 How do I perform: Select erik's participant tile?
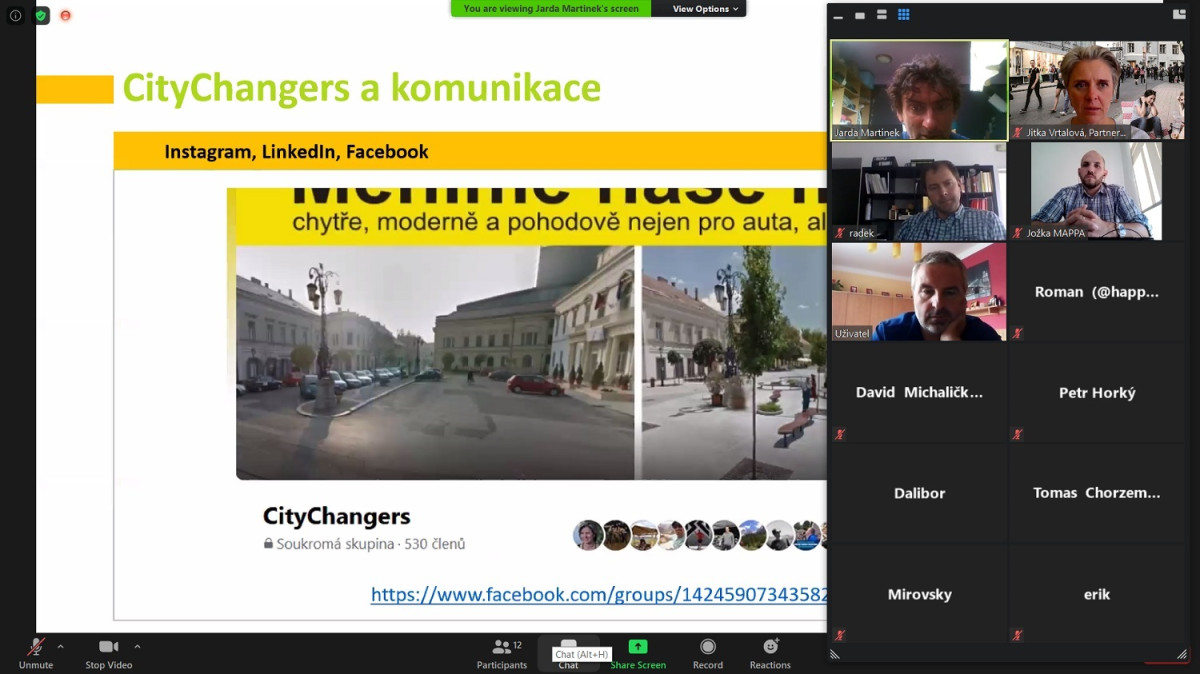(x=1097, y=594)
